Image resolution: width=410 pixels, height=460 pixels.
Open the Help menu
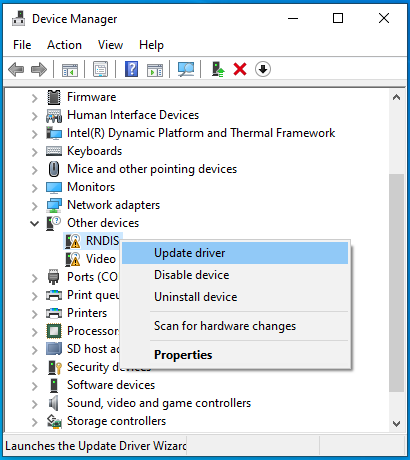pyautogui.click(x=151, y=45)
